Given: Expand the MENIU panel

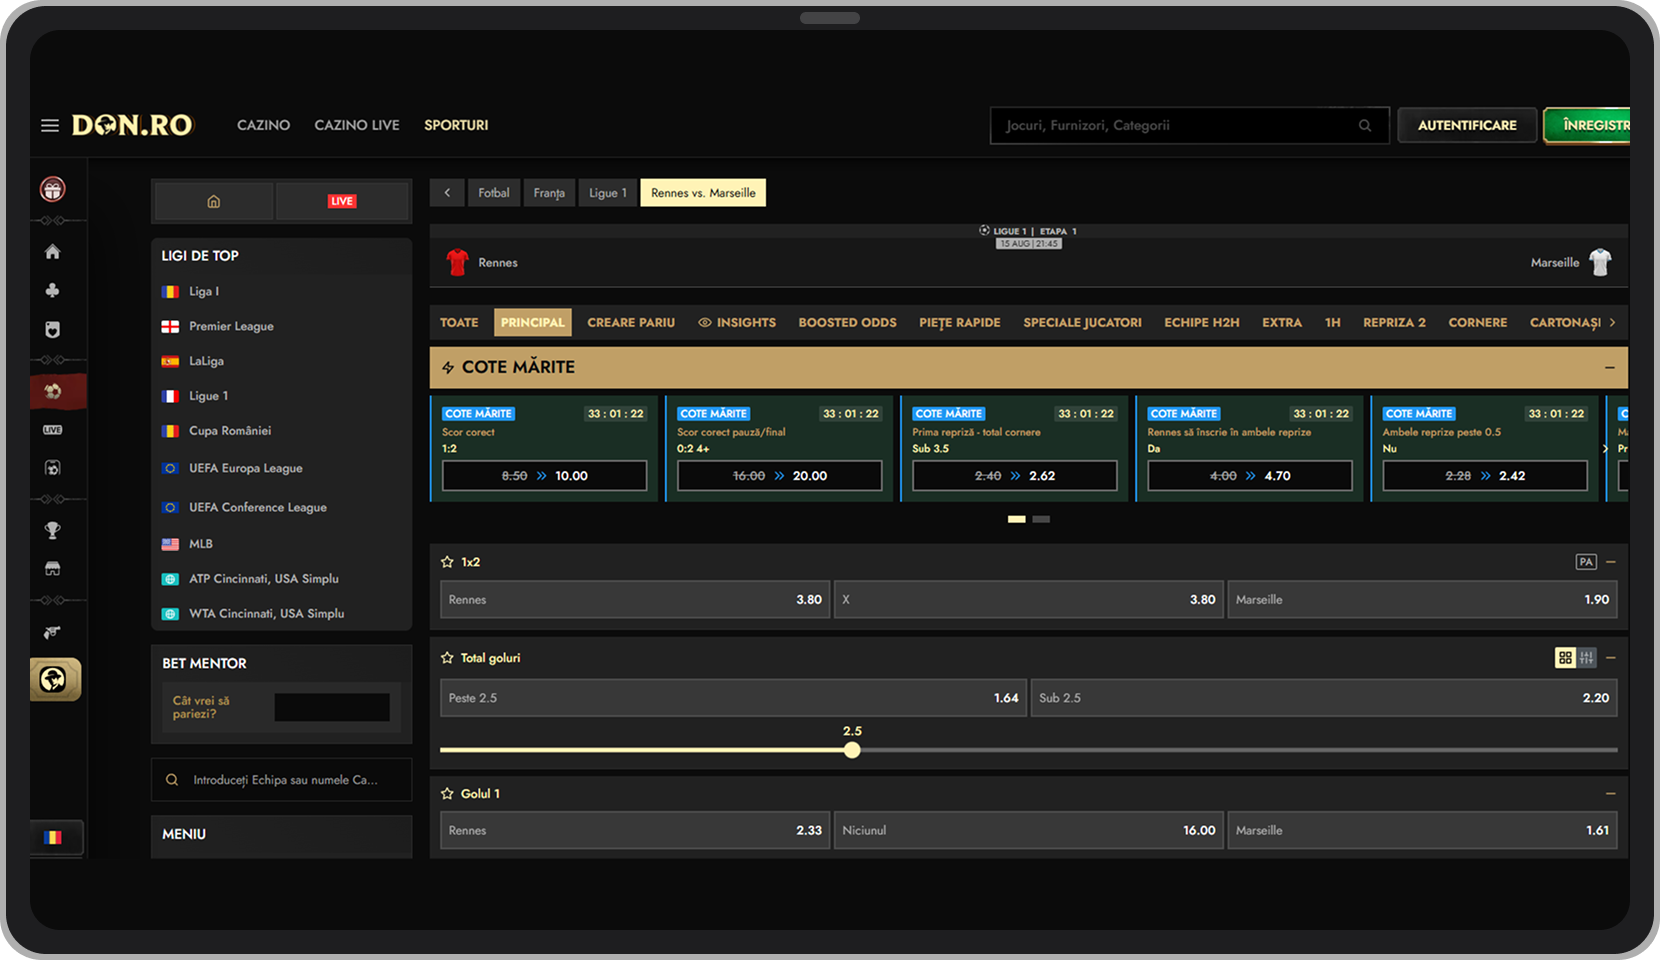Looking at the screenshot, I should 281,836.
